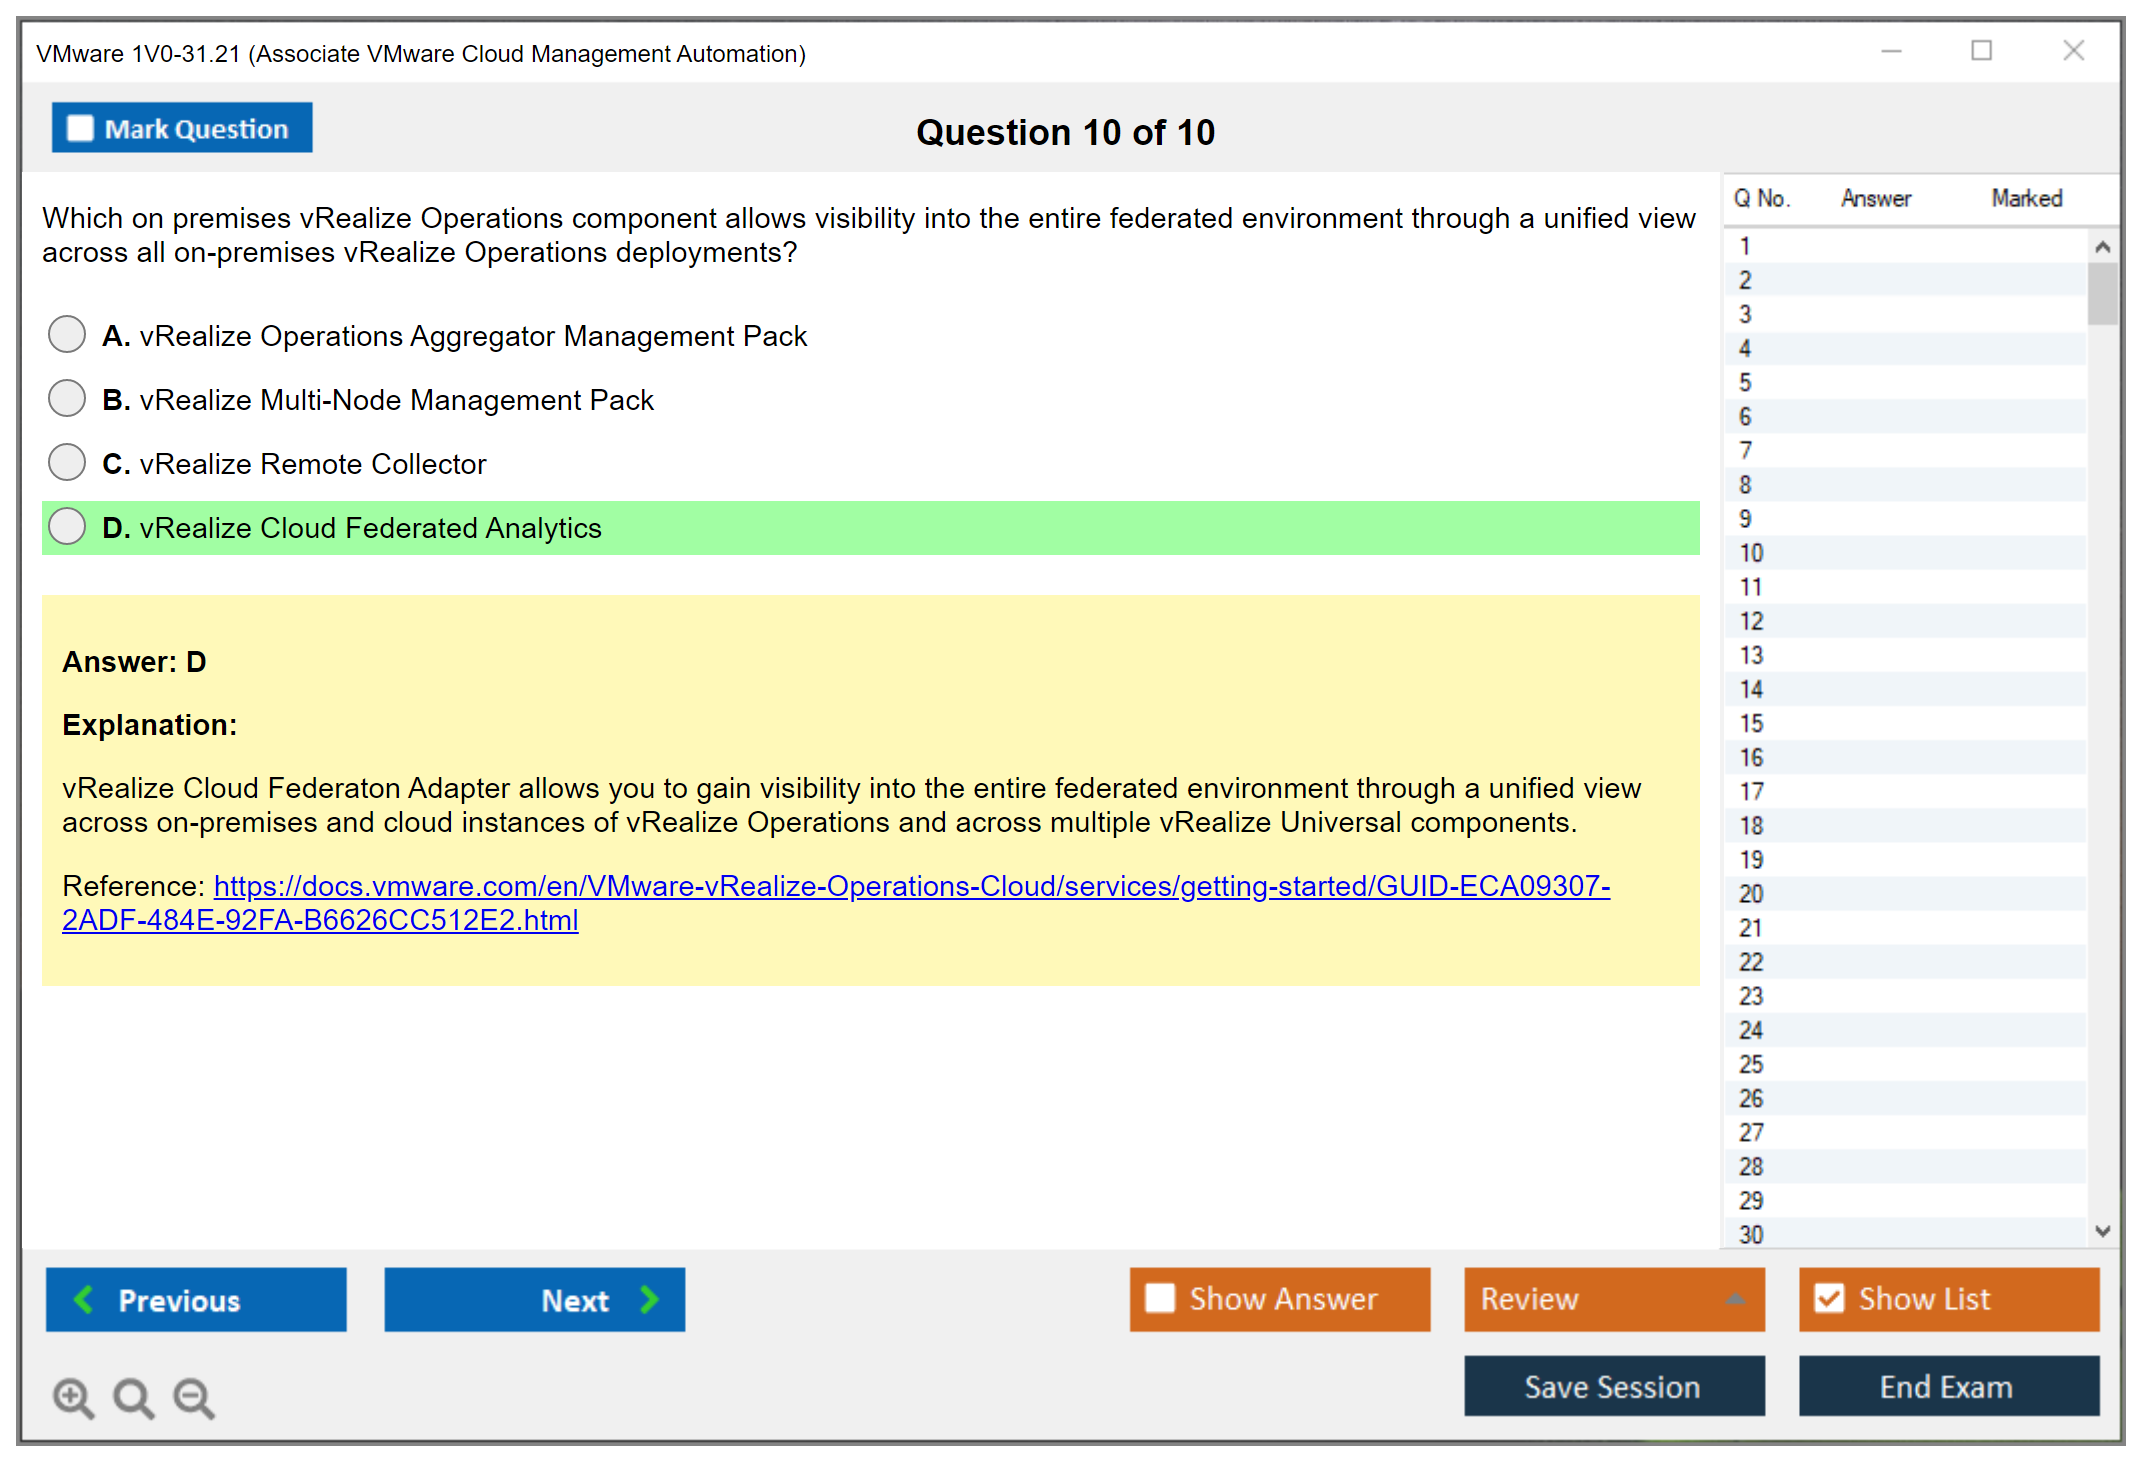Click the zoom out magnifier icon
Image resolution: width=2150 pixels, height=1470 pixels.
[x=194, y=1397]
